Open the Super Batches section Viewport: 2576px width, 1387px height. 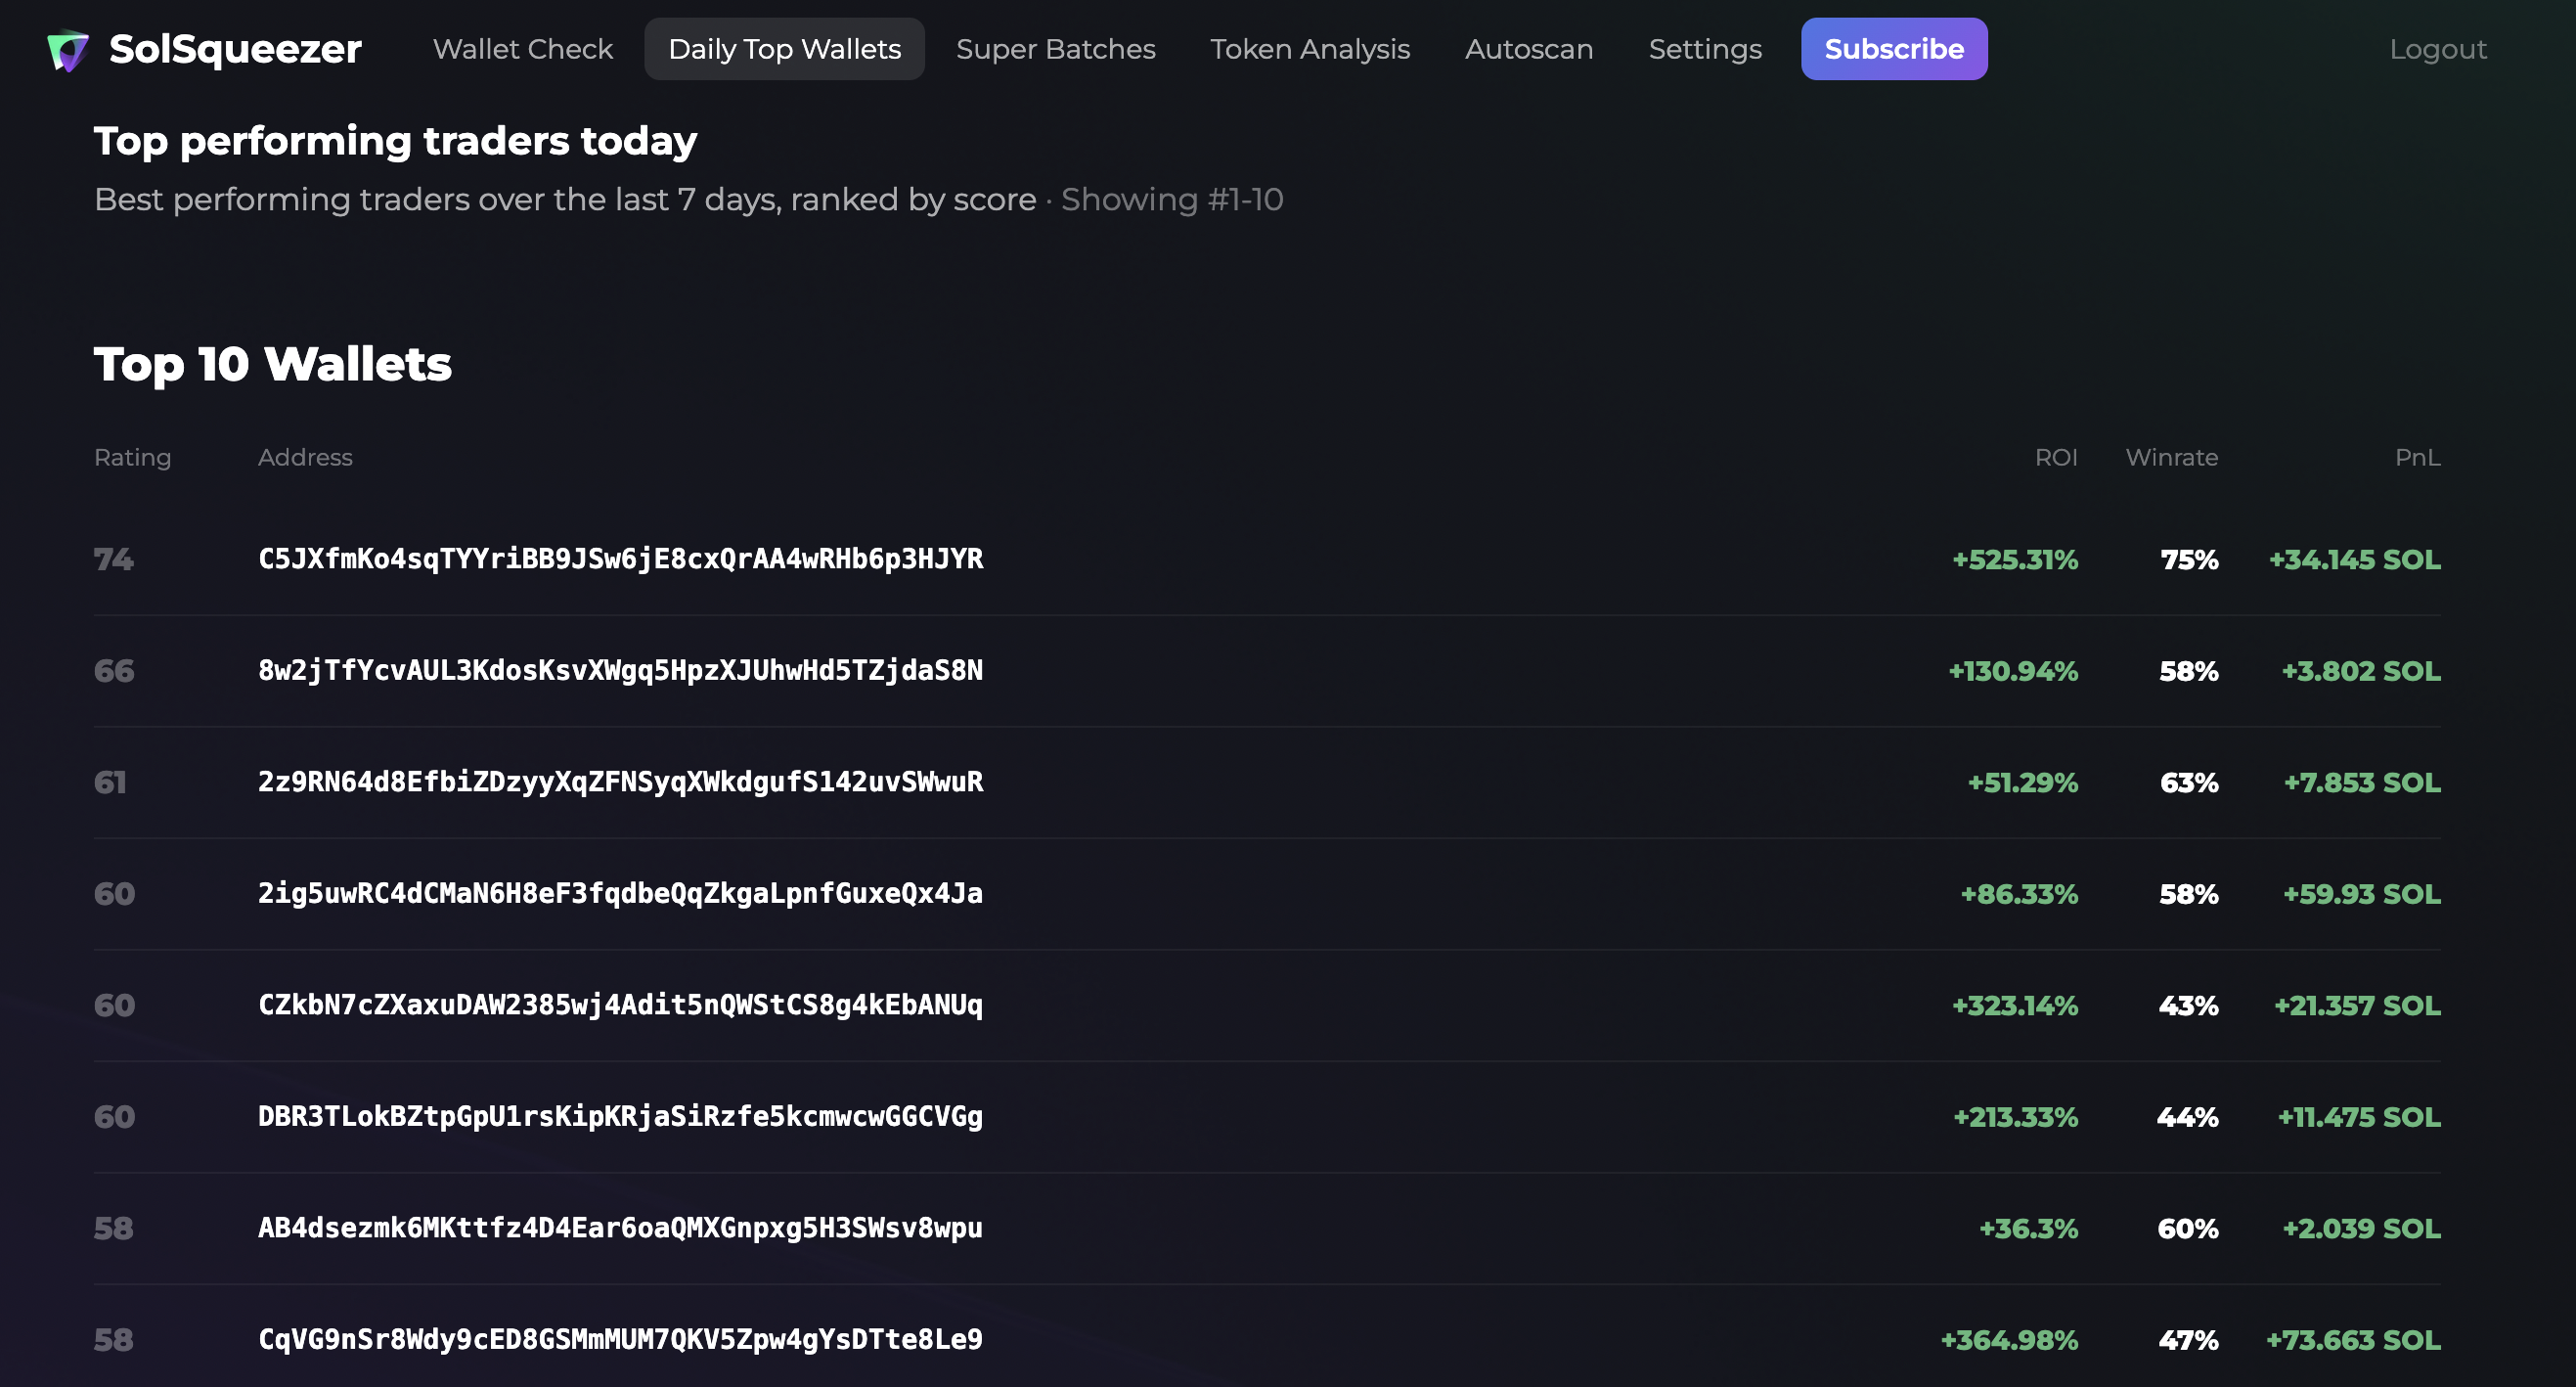1055,48
